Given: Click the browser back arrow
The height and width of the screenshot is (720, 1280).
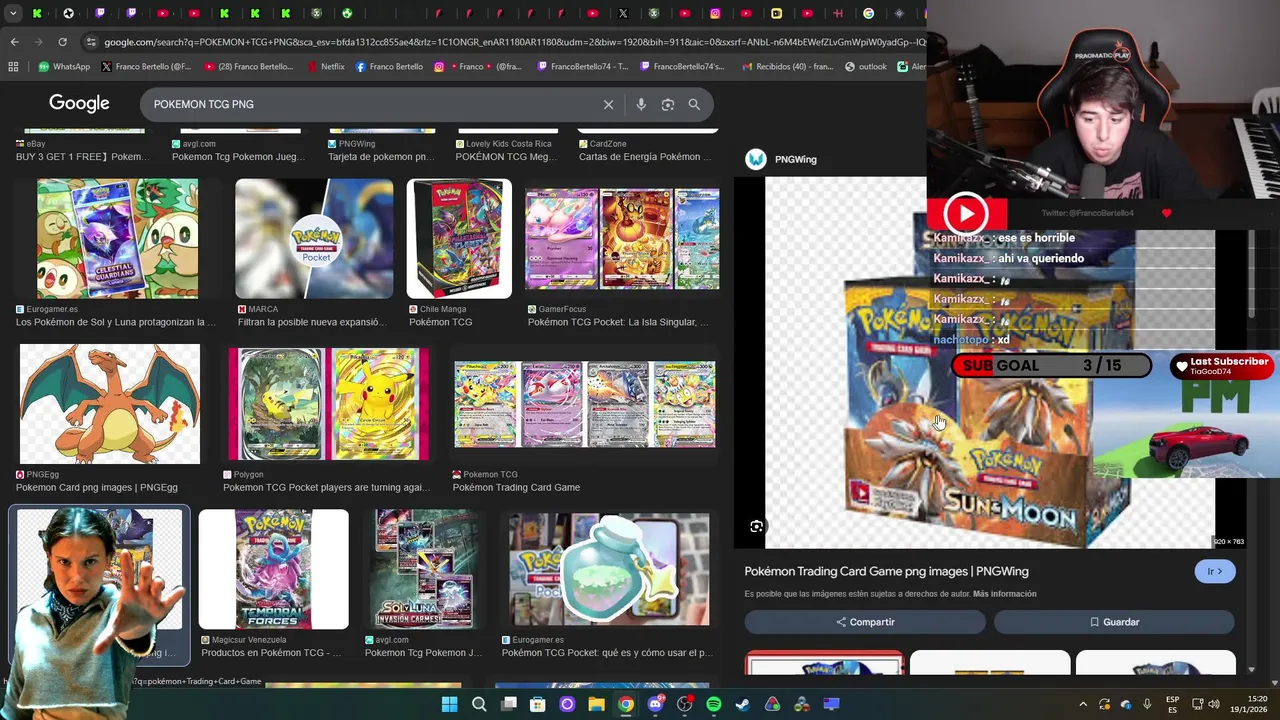Looking at the screenshot, I should (x=14, y=42).
